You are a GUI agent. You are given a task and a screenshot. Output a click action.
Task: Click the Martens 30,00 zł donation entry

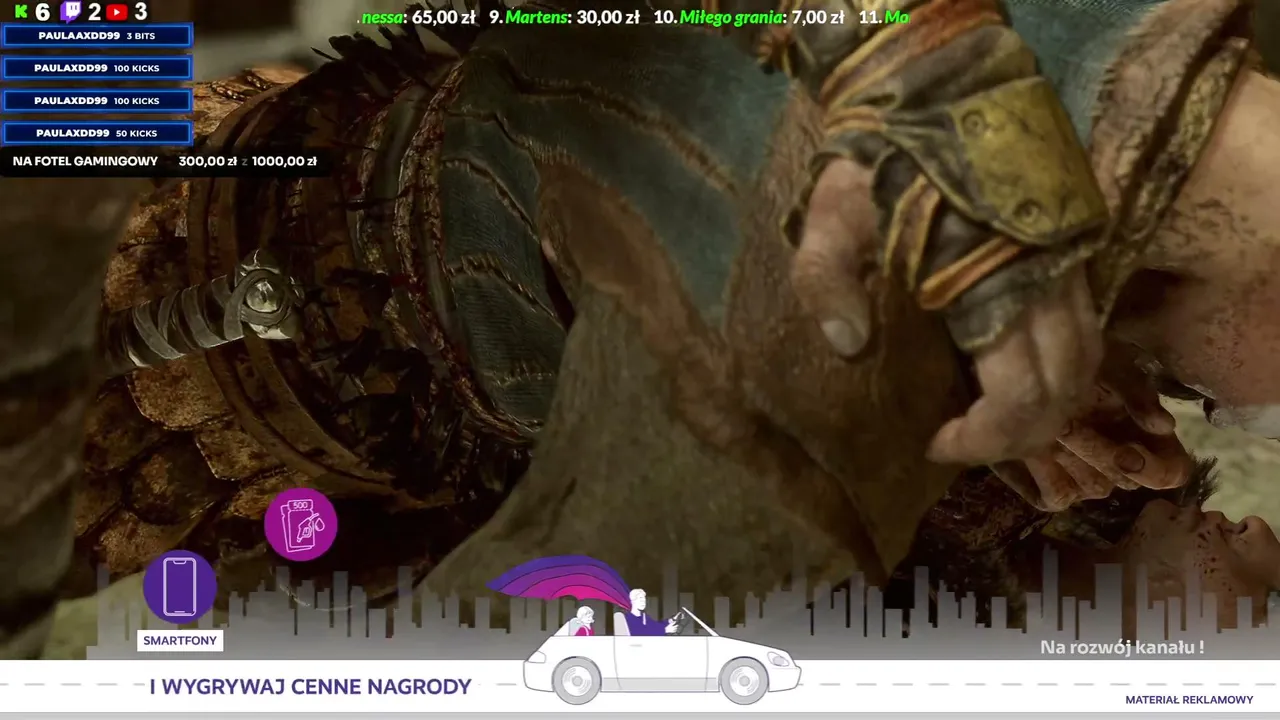point(564,17)
